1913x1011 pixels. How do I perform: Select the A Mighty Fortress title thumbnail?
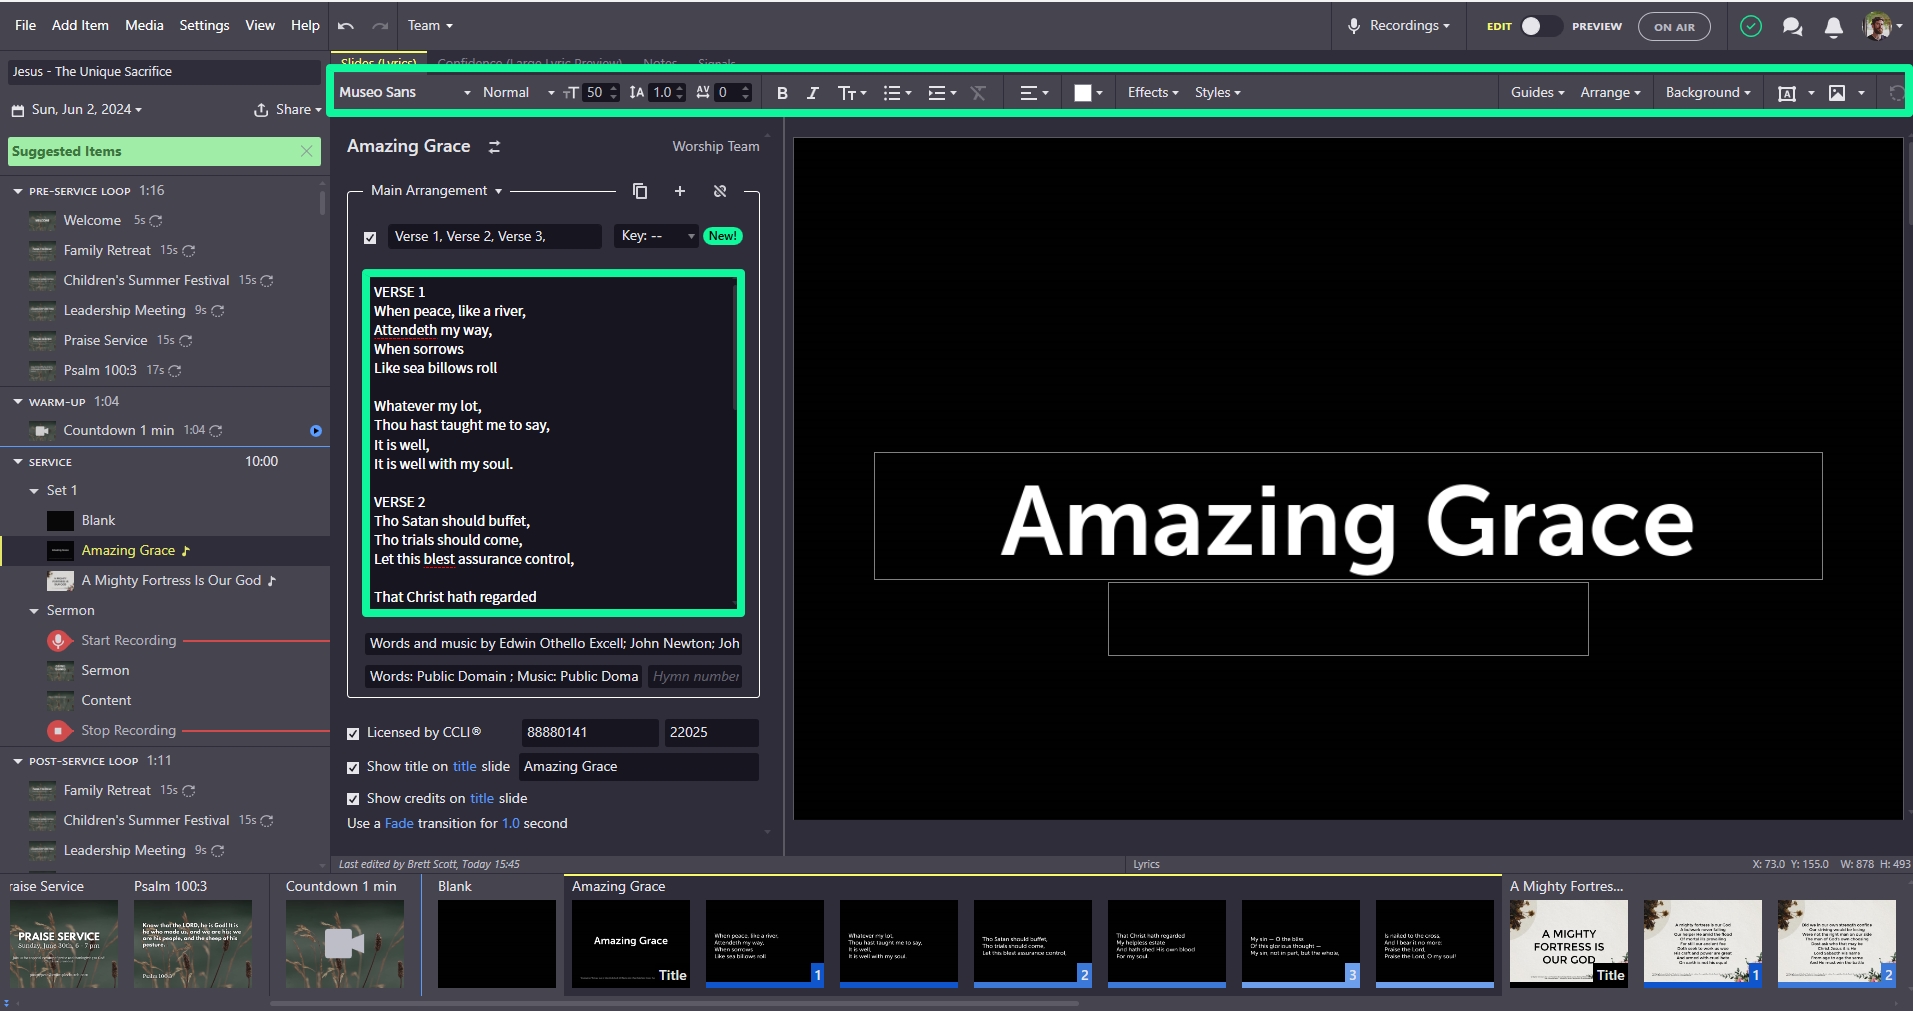pyautogui.click(x=1568, y=944)
